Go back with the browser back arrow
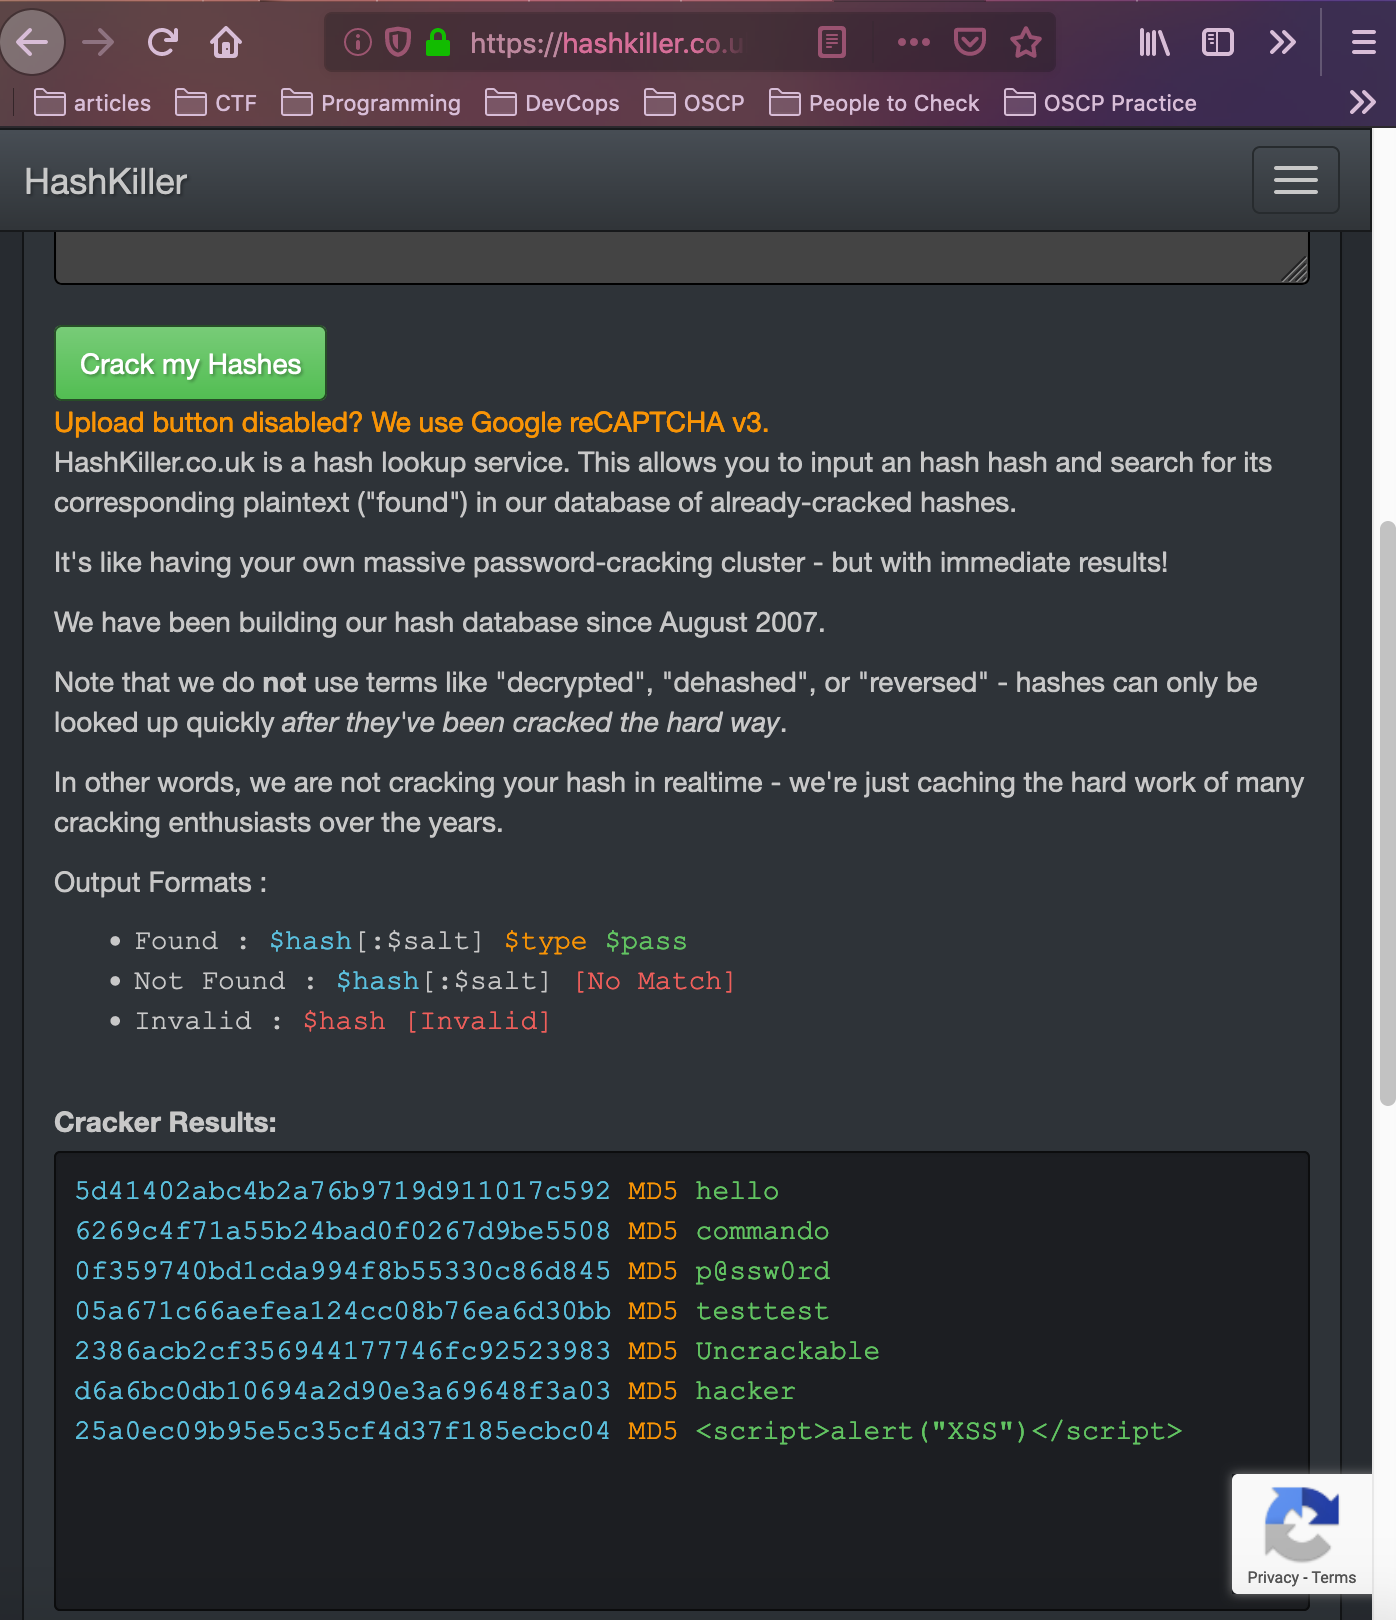 pos(32,42)
